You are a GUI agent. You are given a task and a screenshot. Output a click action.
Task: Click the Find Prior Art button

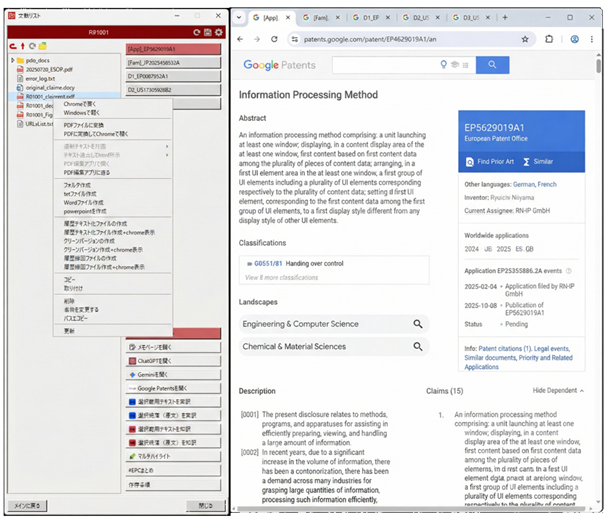[x=495, y=161]
